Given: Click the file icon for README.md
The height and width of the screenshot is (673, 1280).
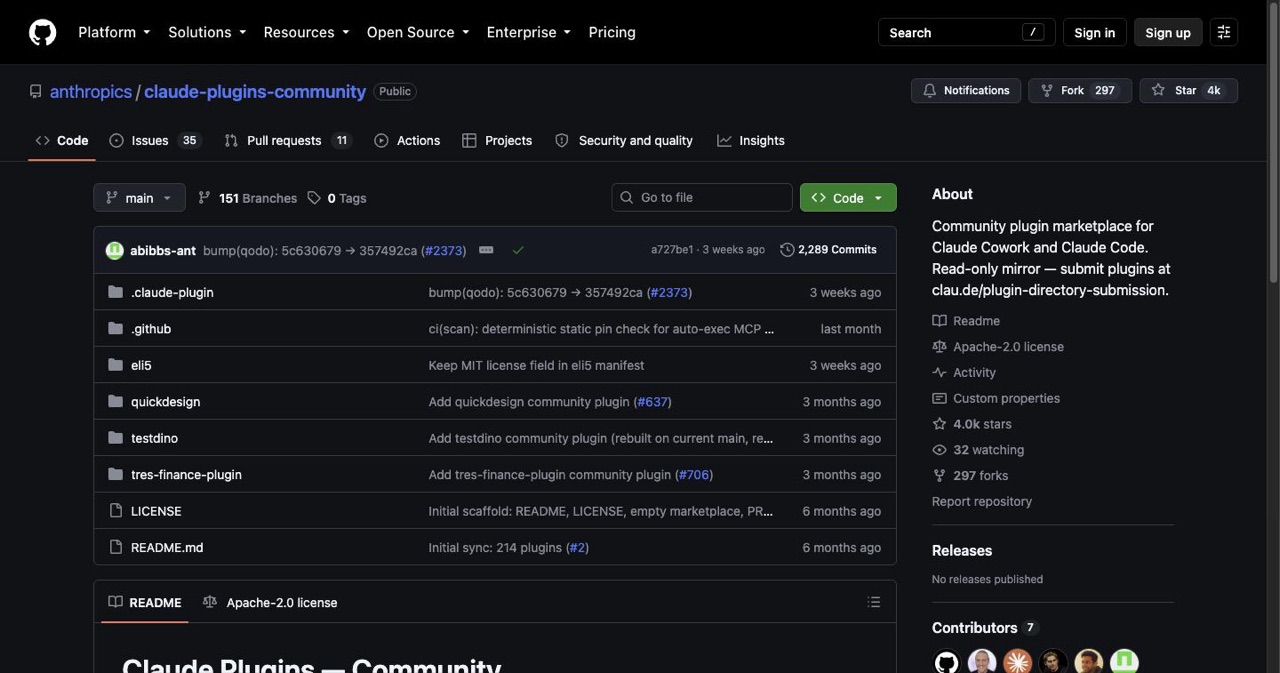Looking at the screenshot, I should [115, 547].
